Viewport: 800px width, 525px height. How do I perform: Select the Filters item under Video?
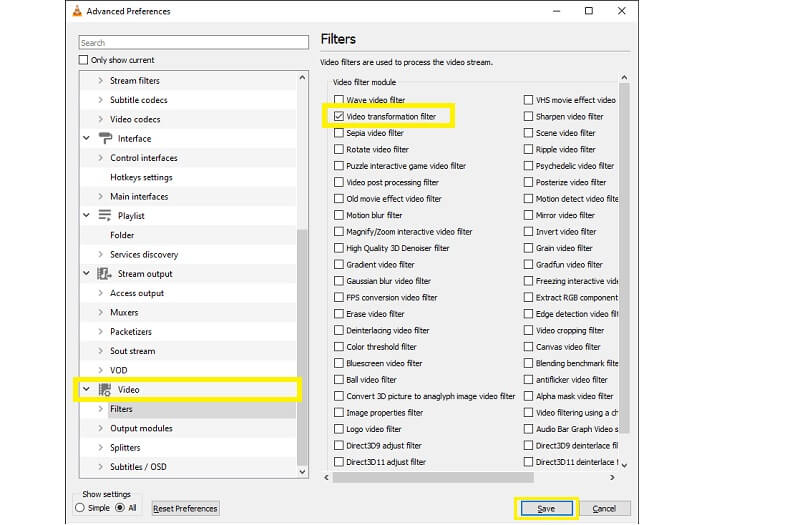click(x=121, y=409)
